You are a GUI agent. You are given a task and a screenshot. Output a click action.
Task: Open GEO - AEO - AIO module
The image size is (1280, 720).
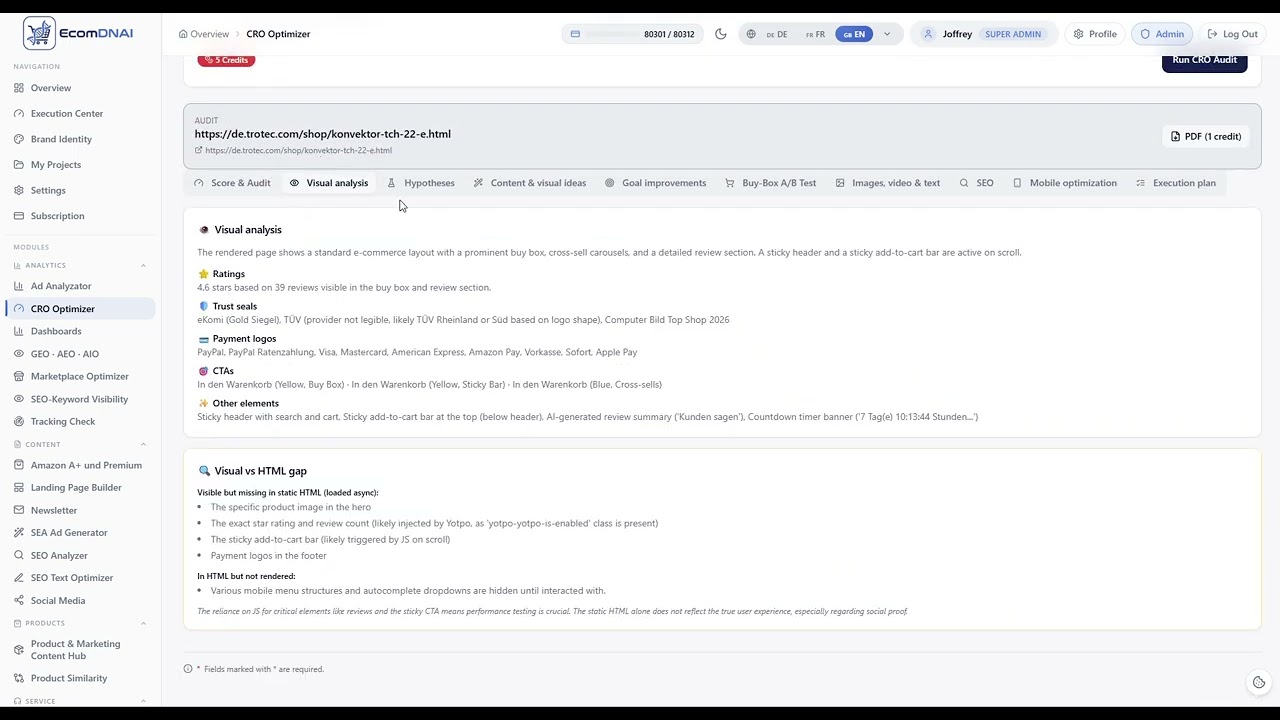click(80, 354)
